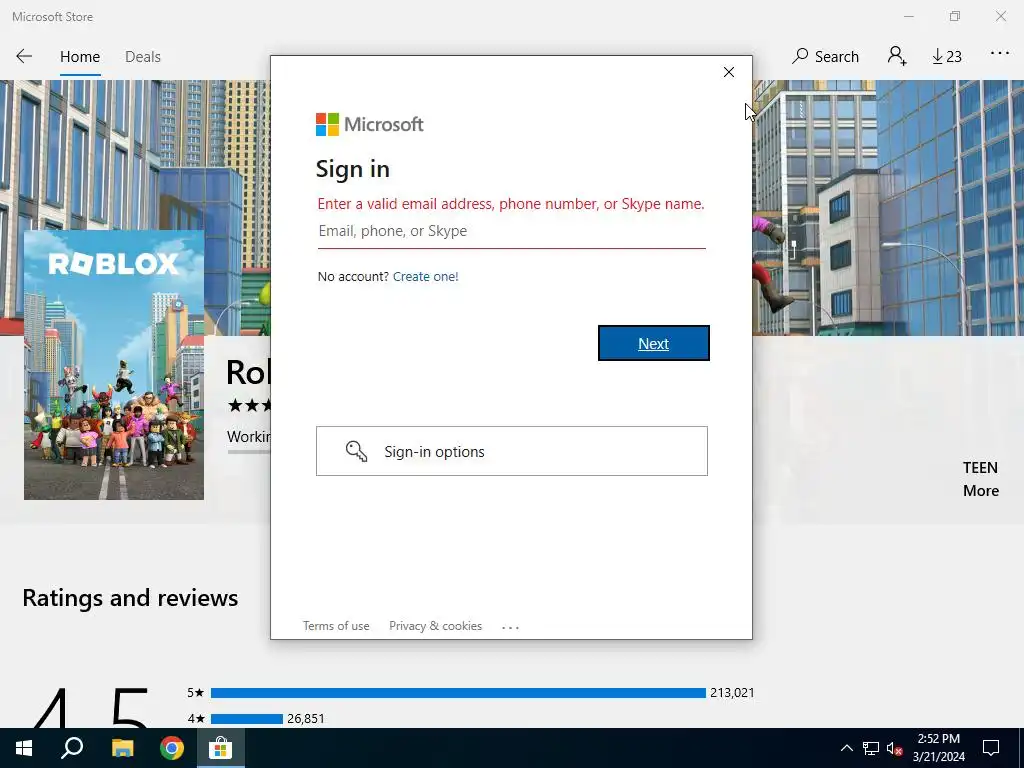Click the 5-star rating bar
This screenshot has width=1024, height=768.
coord(458,693)
